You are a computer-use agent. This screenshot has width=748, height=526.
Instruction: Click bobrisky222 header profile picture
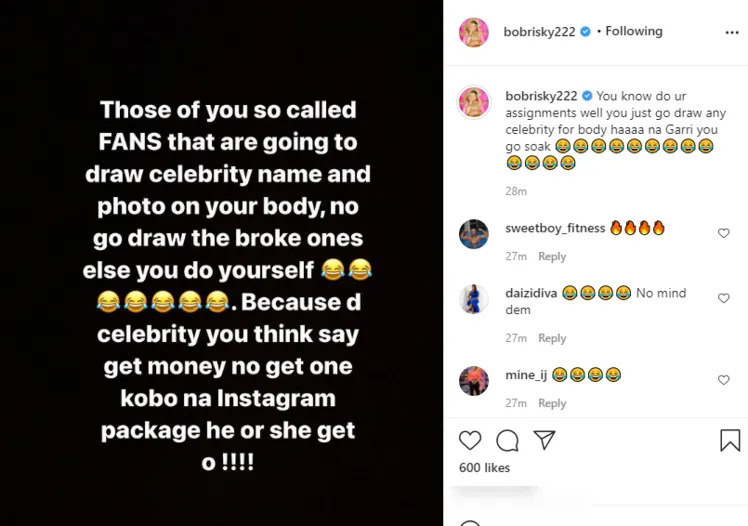(473, 32)
